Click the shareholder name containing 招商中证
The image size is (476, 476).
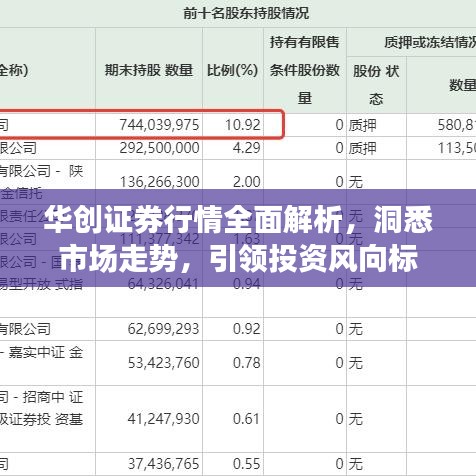(x=41, y=408)
